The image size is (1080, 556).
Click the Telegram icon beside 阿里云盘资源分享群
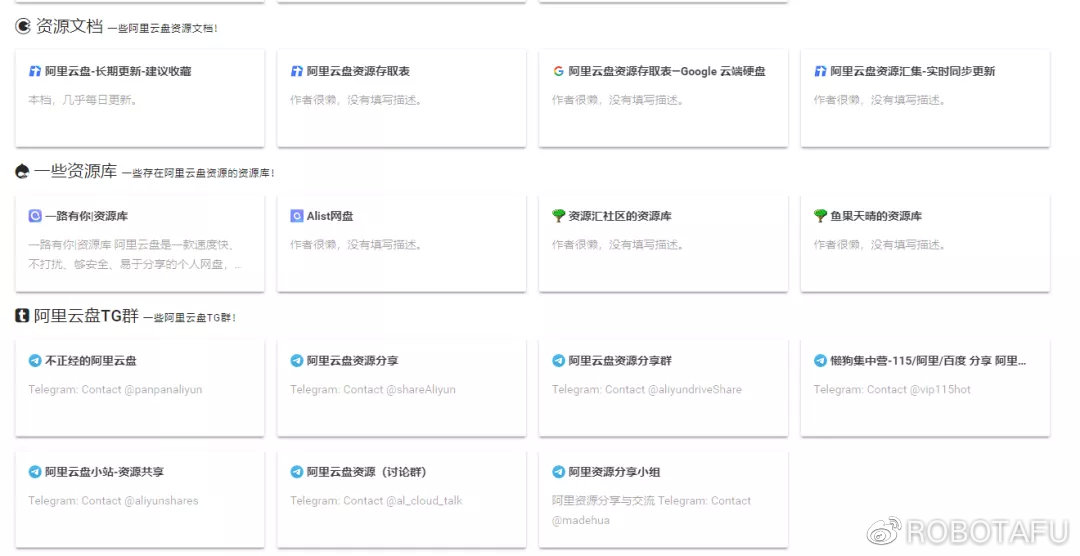559,360
